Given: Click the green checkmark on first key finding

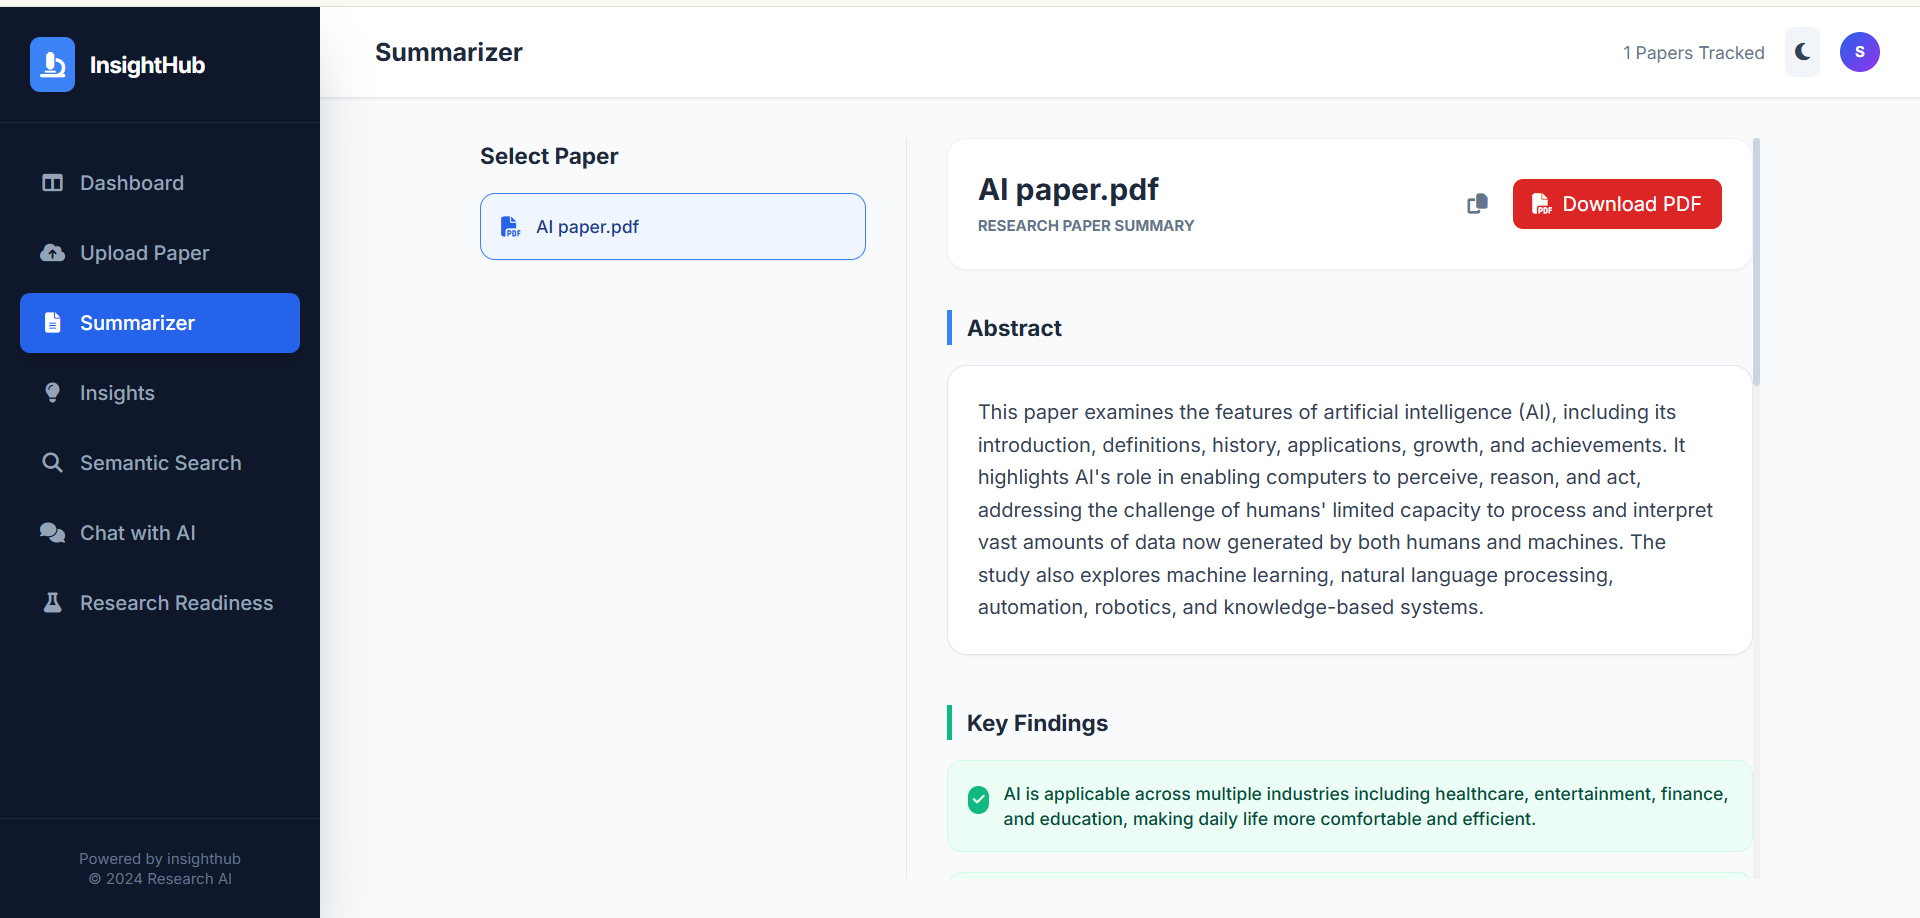Looking at the screenshot, I should pyautogui.click(x=979, y=799).
